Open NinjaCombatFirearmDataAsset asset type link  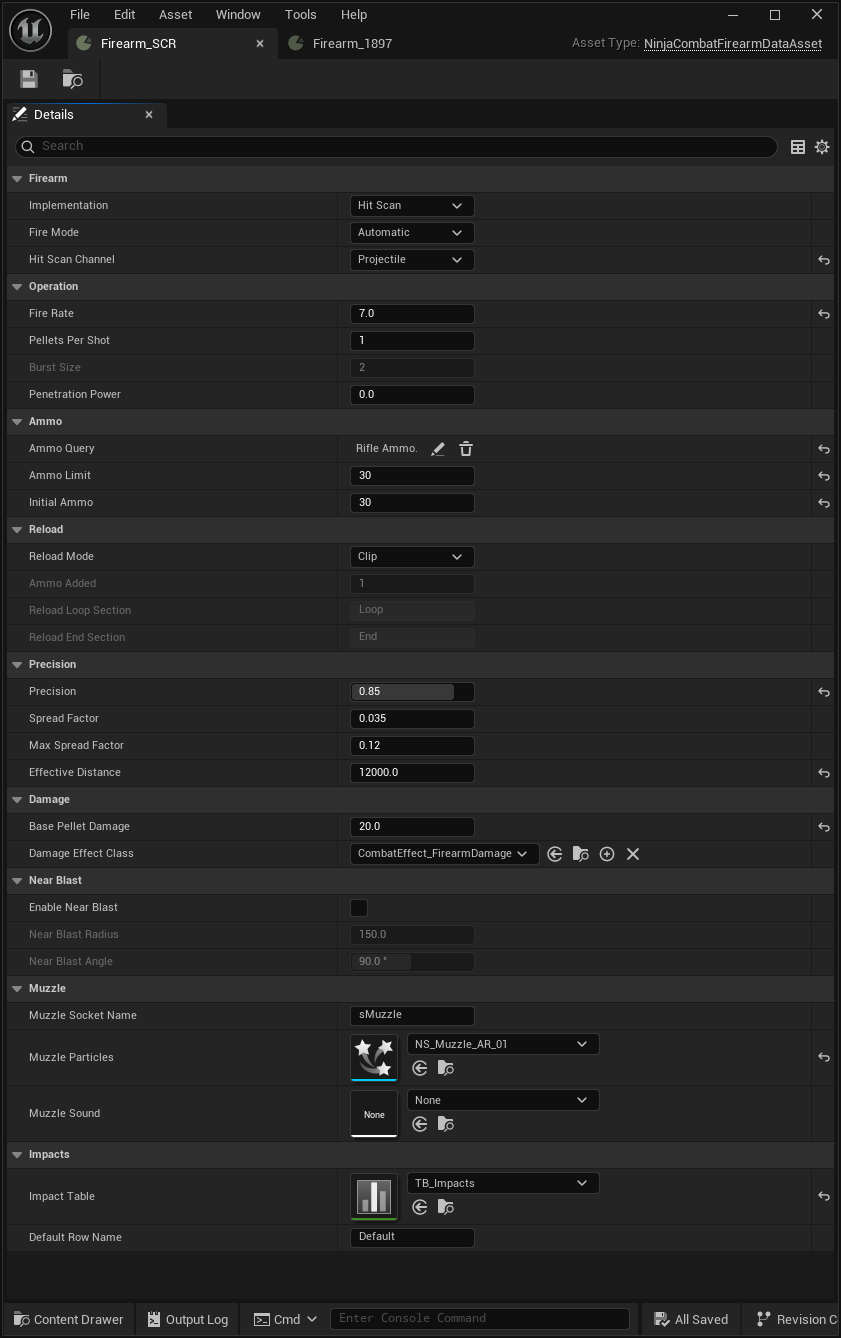[733, 44]
